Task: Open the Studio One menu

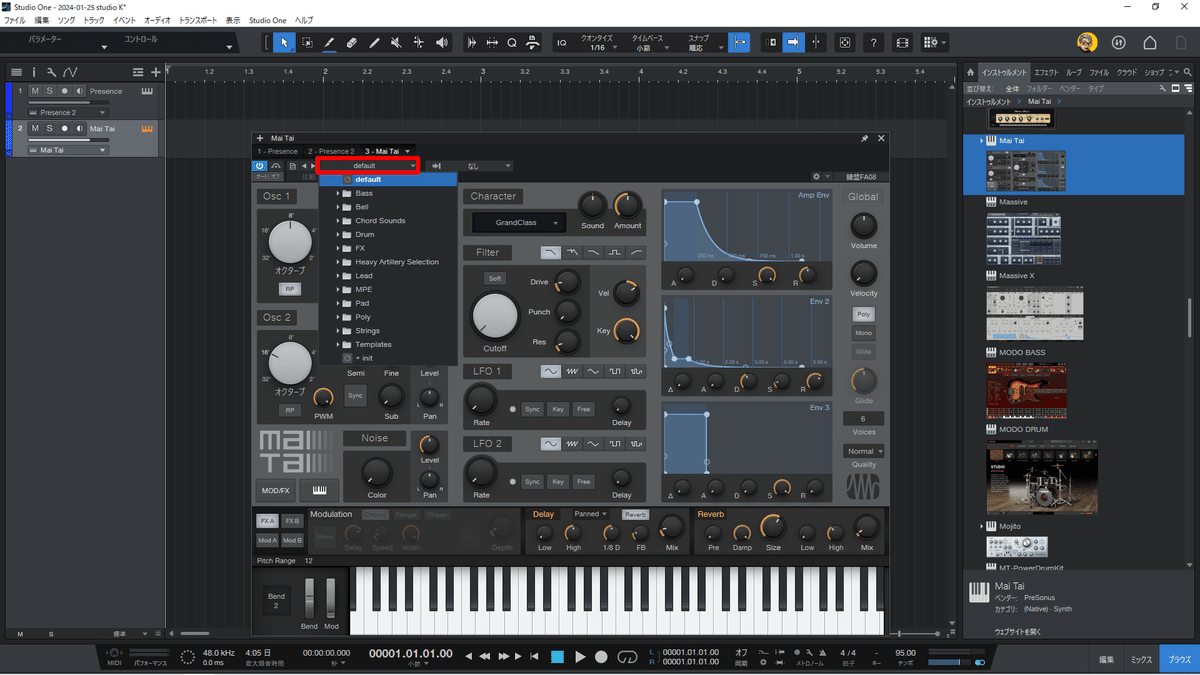Action: pyautogui.click(x=267, y=20)
